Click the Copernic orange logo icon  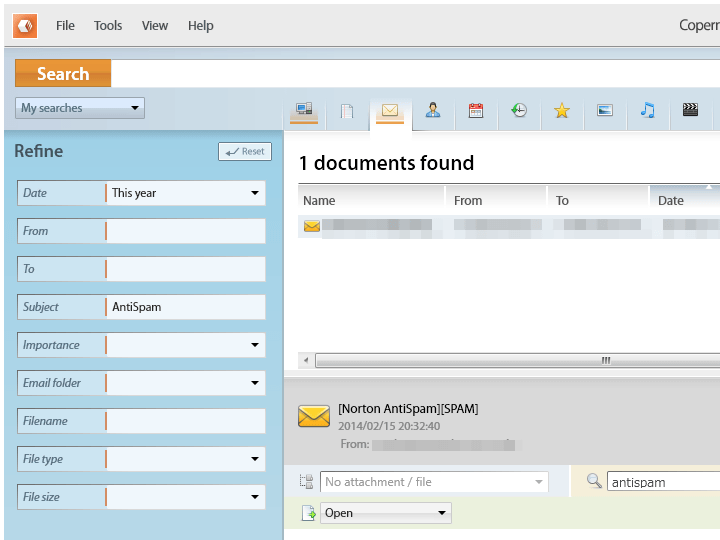pos(25,26)
